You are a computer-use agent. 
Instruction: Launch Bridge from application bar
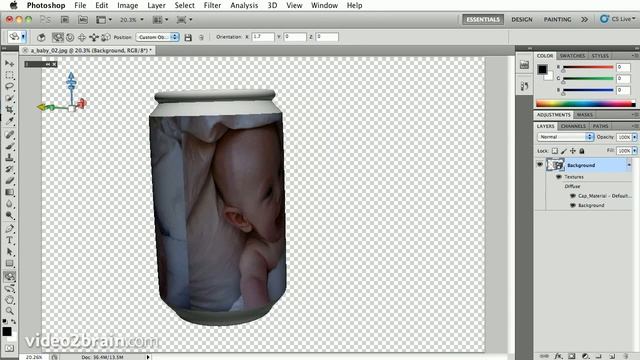pyautogui.click(x=64, y=19)
